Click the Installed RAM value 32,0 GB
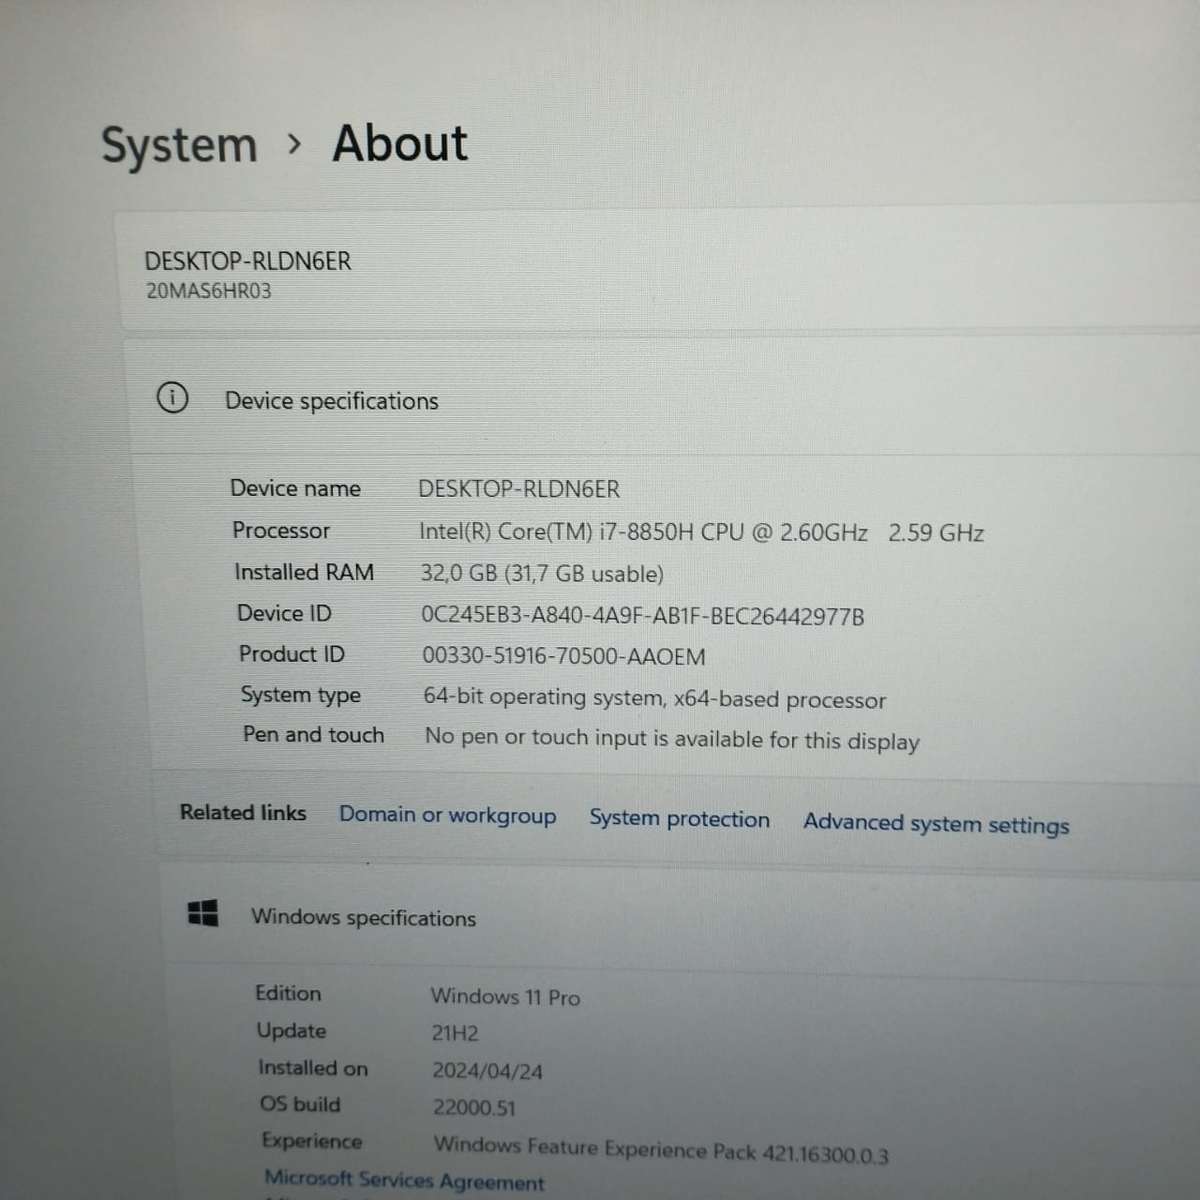Screen dimensions: 1200x1200 coord(544,573)
